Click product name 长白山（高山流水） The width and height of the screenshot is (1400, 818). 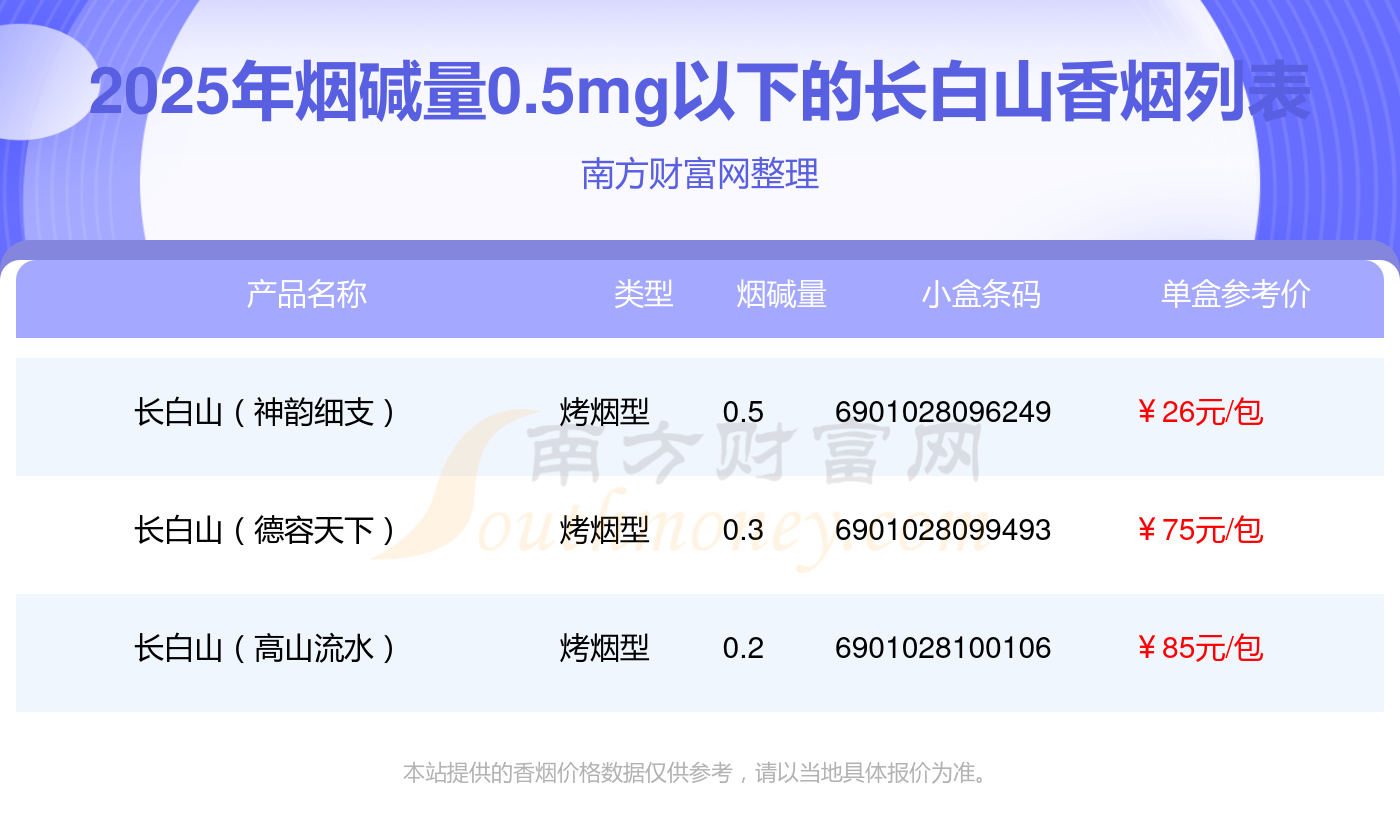(266, 648)
